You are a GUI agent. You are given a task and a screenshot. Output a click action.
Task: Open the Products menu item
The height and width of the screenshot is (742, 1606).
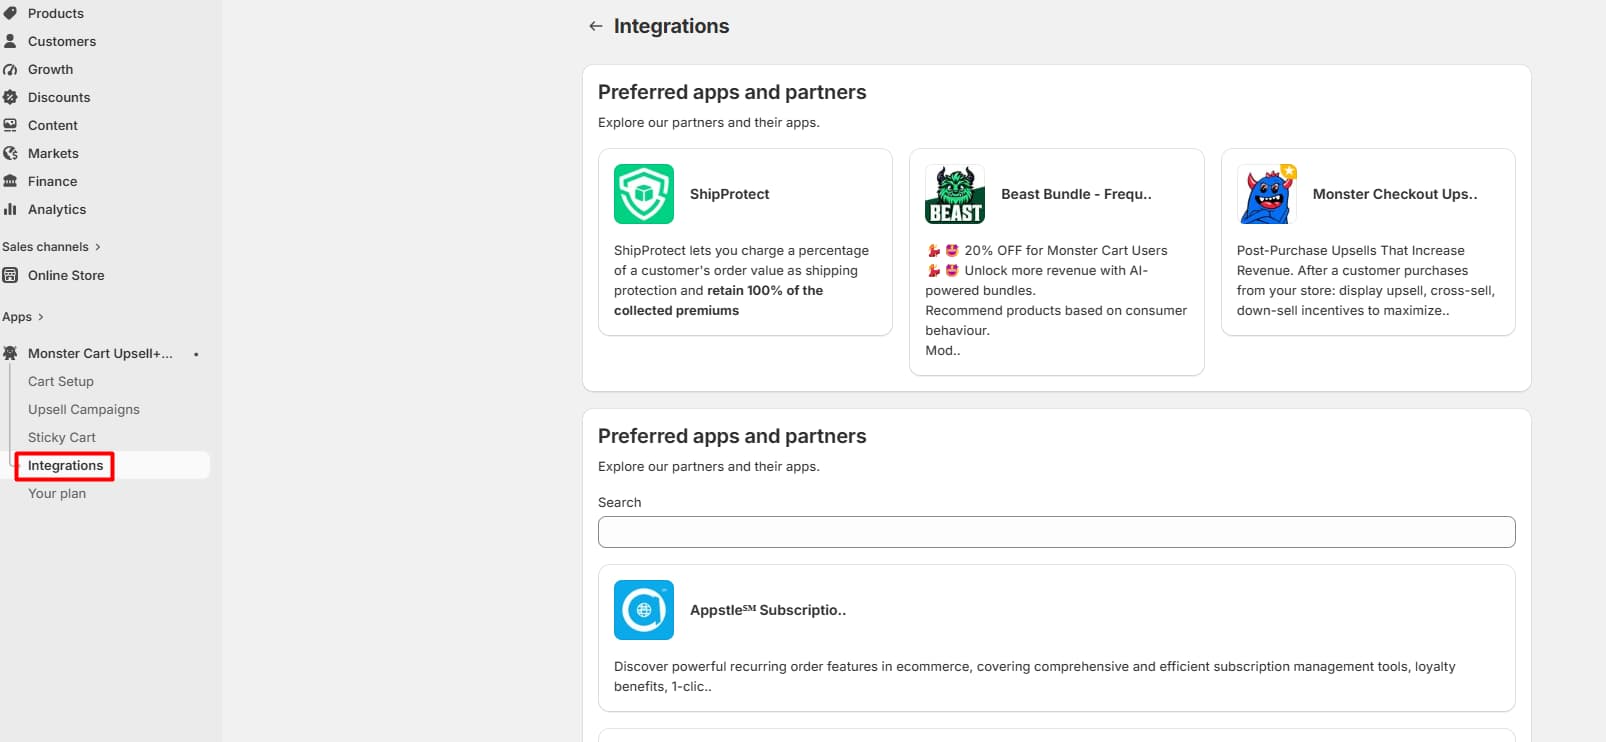click(x=56, y=13)
